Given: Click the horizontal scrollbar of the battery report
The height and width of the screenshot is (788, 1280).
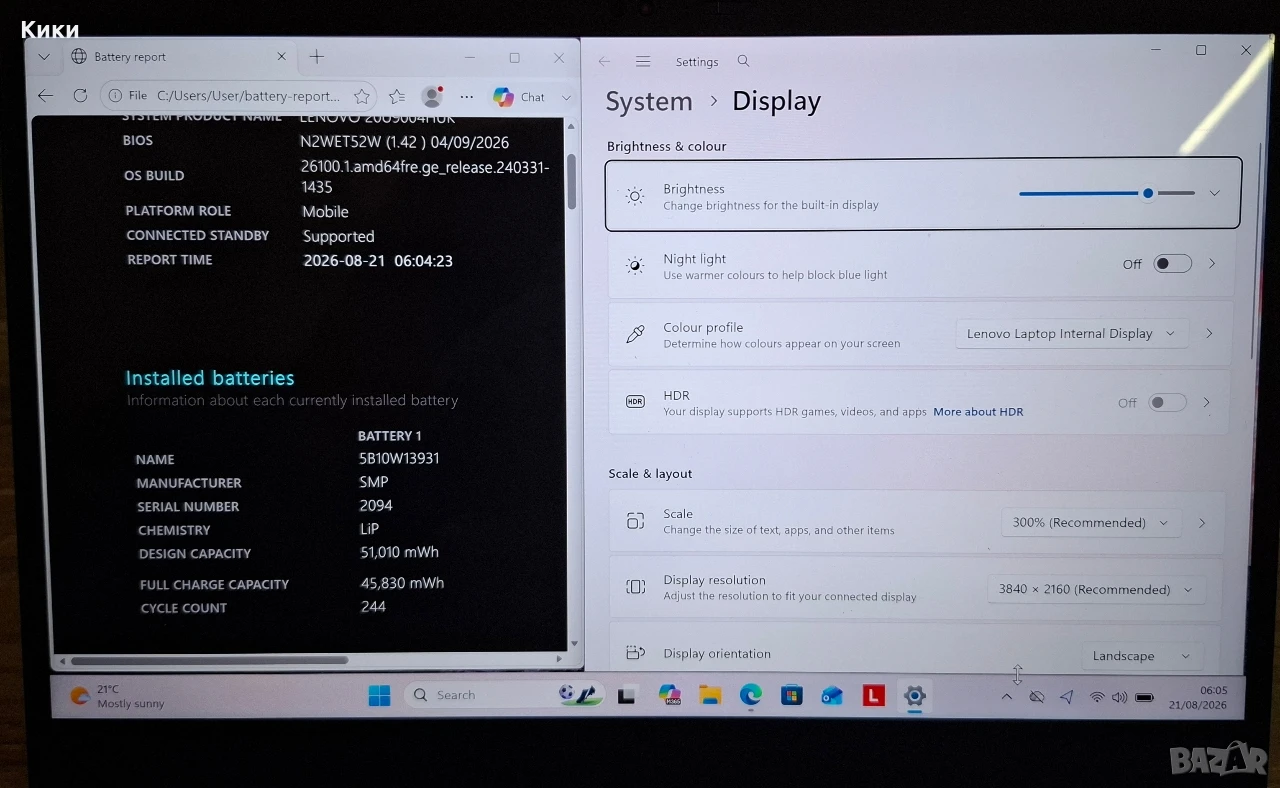Looking at the screenshot, I should coord(209,660).
